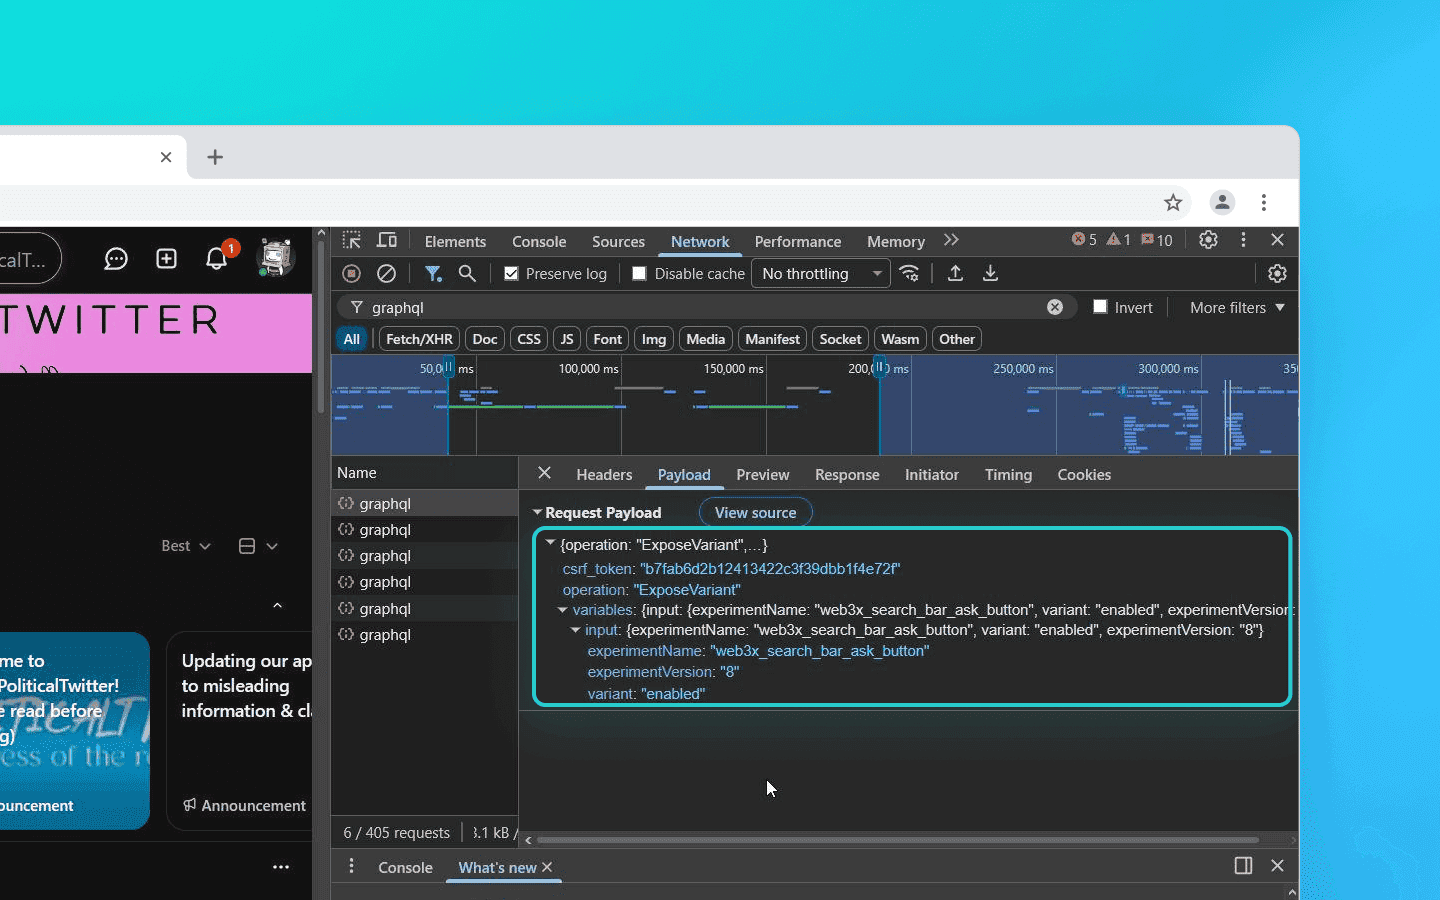Close the What's new drawer tab

[x=547, y=867]
